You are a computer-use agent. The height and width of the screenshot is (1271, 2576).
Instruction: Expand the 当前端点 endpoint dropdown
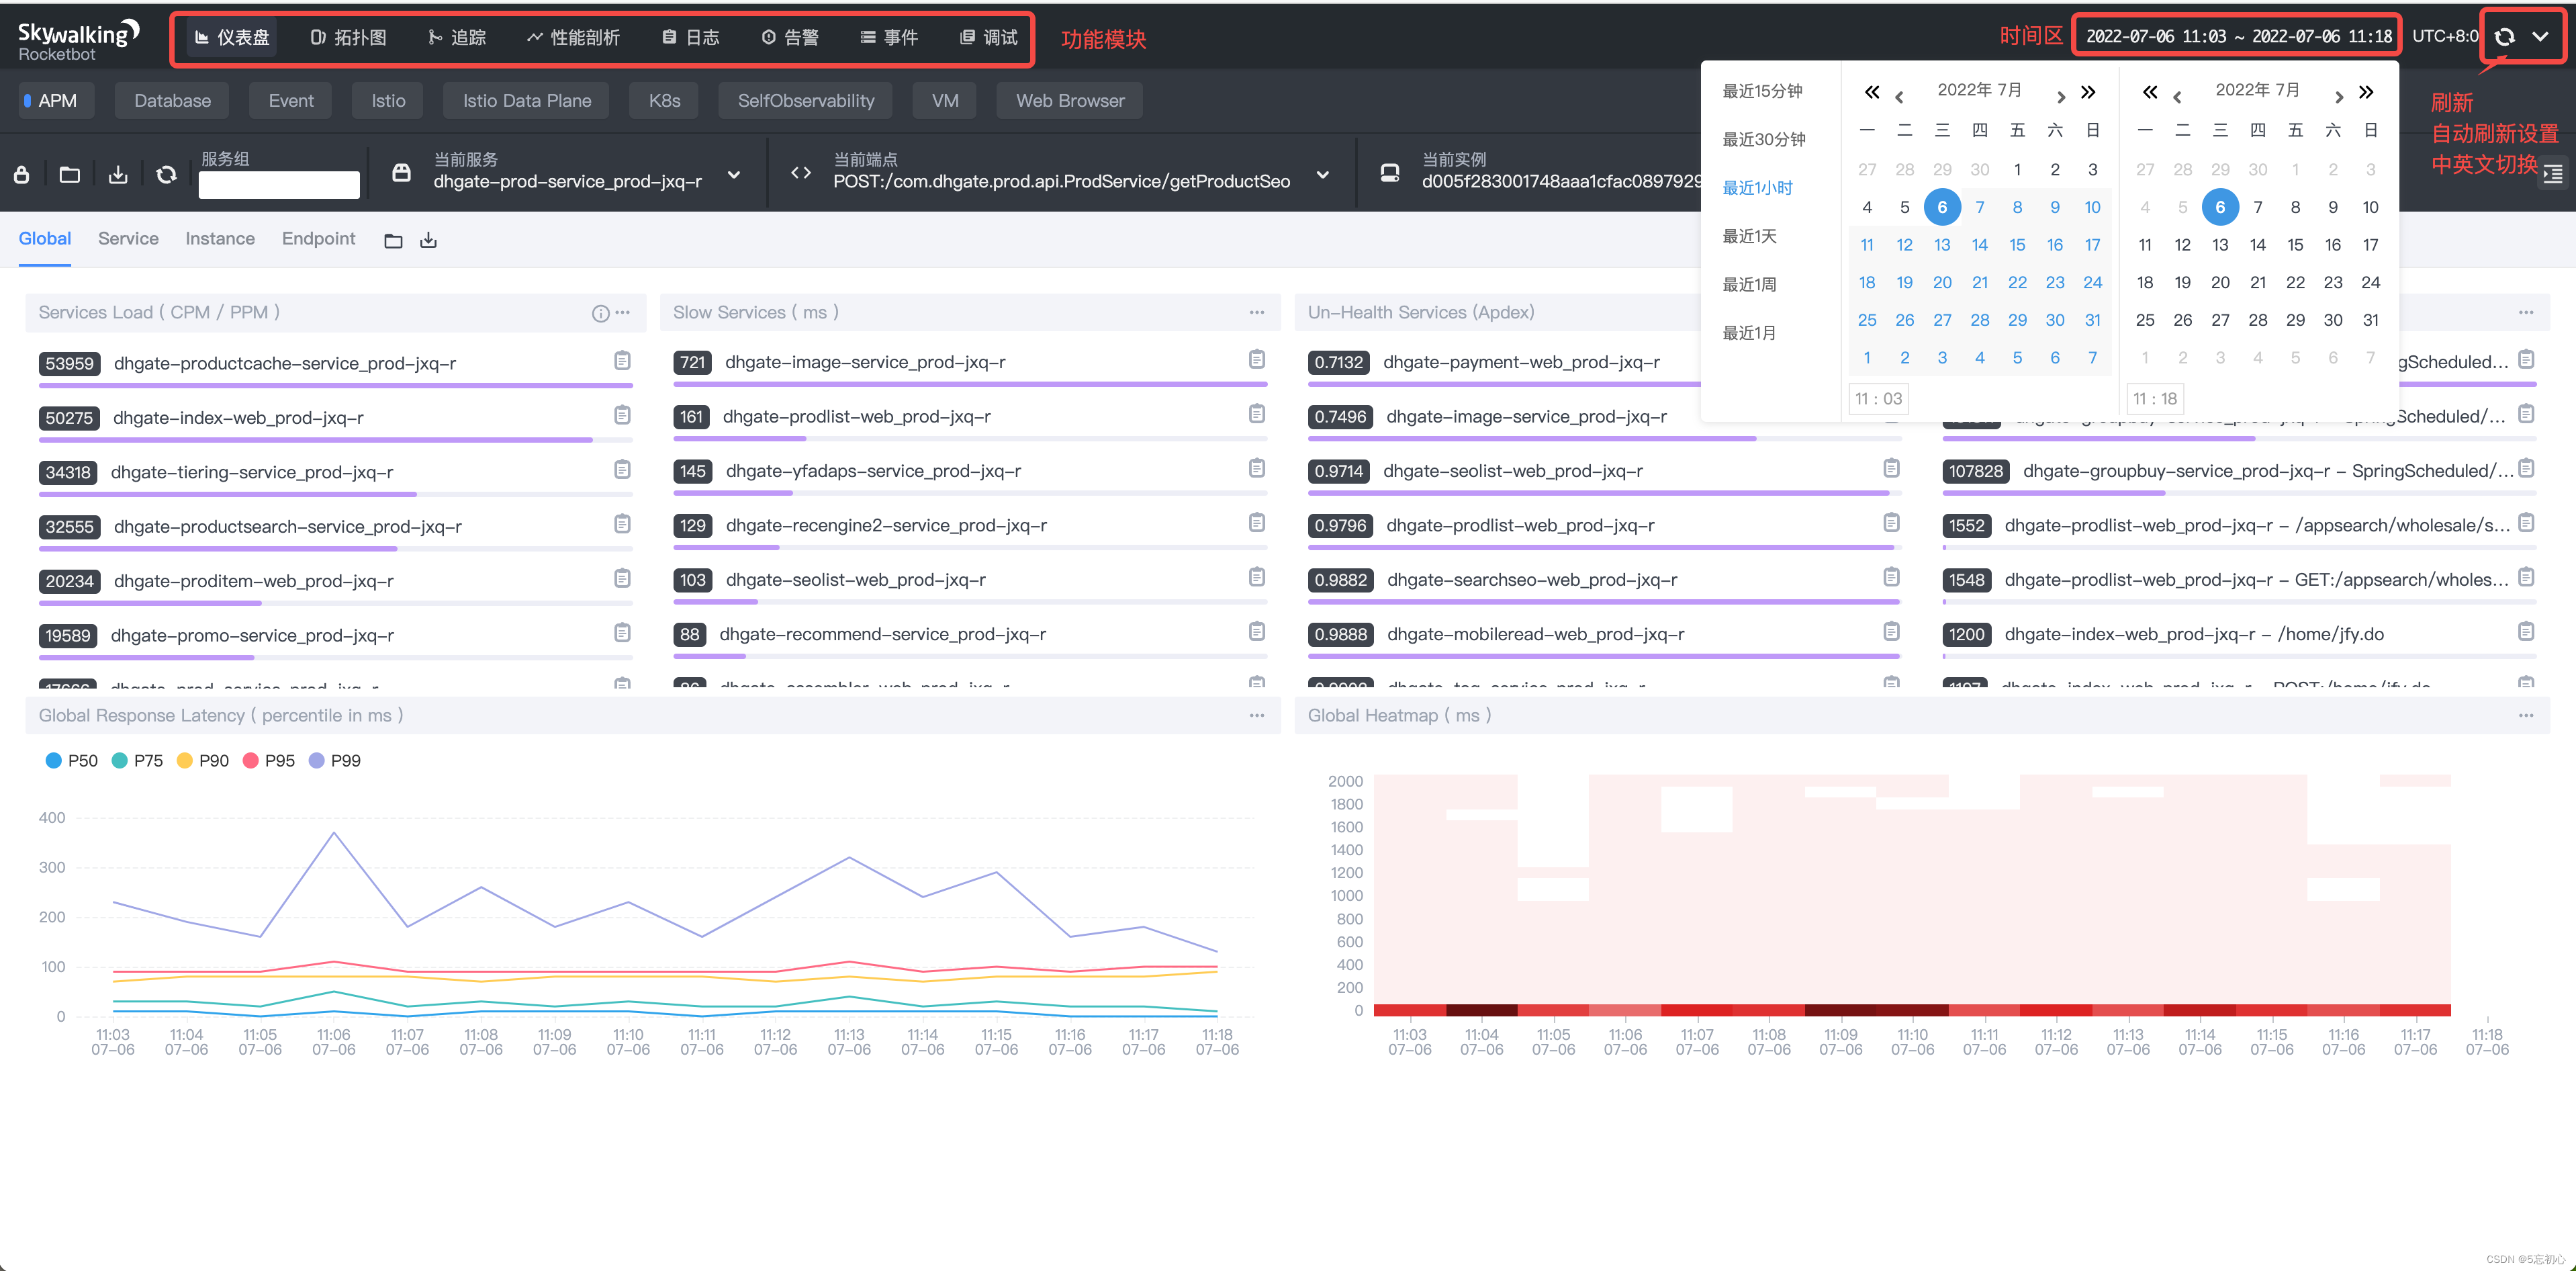[1323, 174]
